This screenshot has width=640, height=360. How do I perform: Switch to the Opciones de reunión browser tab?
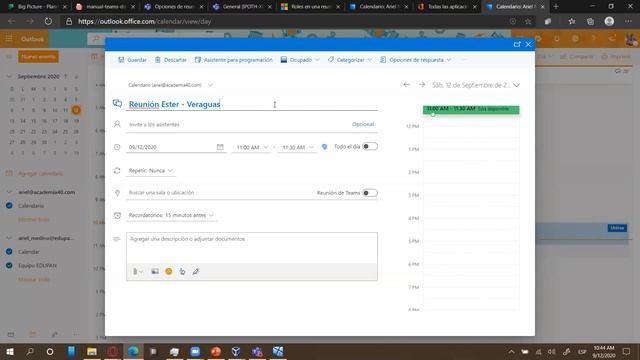point(174,7)
